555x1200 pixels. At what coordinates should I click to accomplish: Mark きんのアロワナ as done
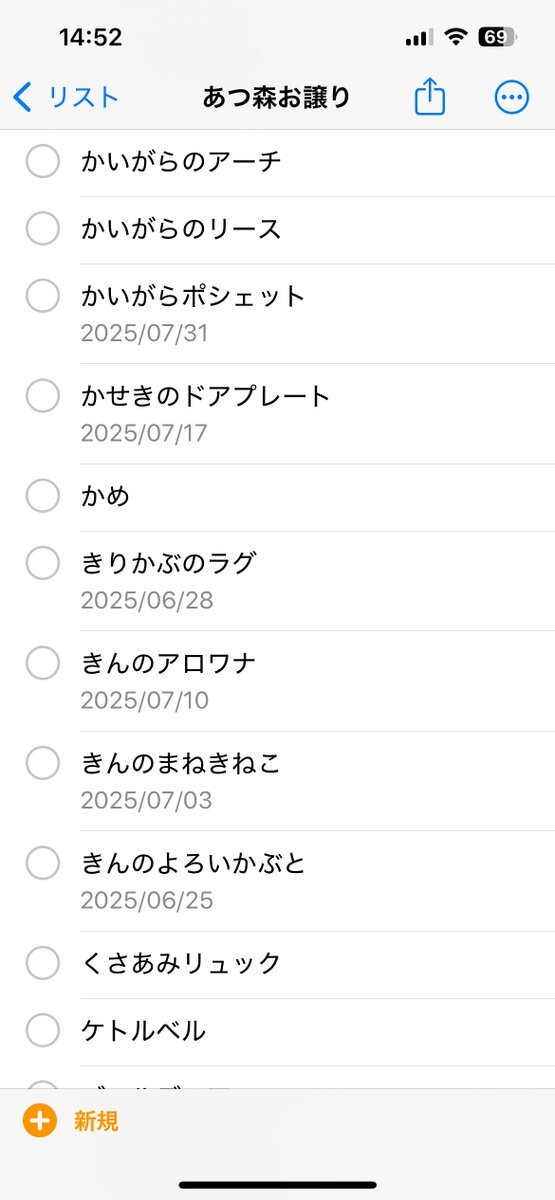(x=42, y=662)
